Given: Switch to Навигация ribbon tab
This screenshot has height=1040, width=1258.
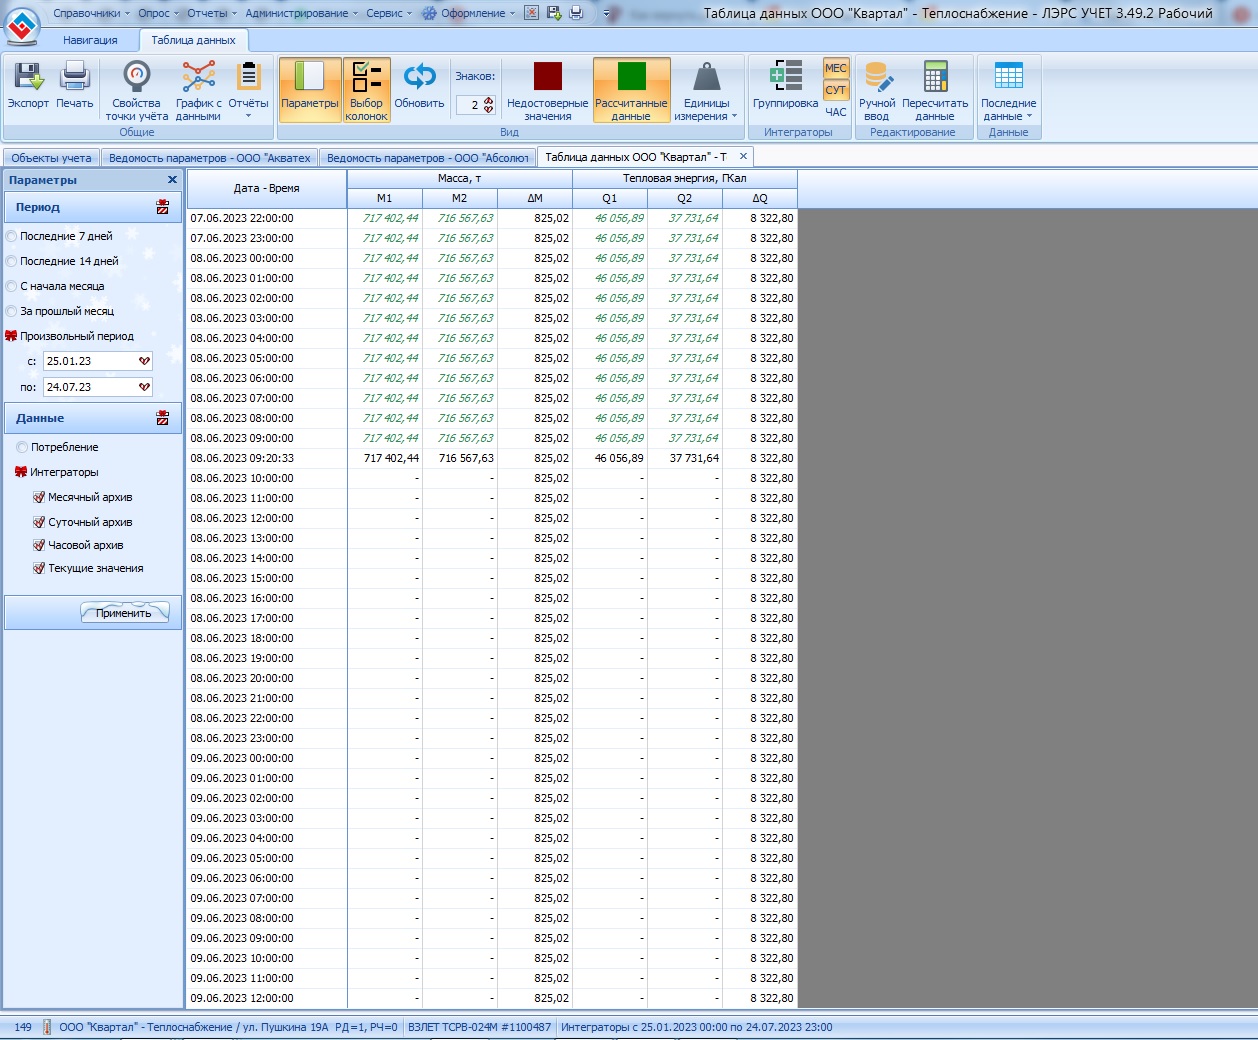Looking at the screenshot, I should point(90,40).
